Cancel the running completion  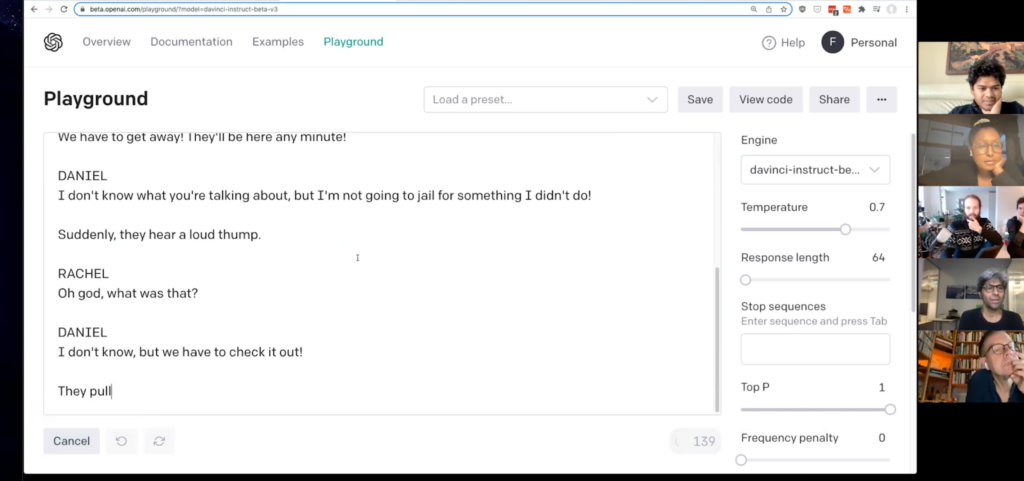(x=71, y=441)
